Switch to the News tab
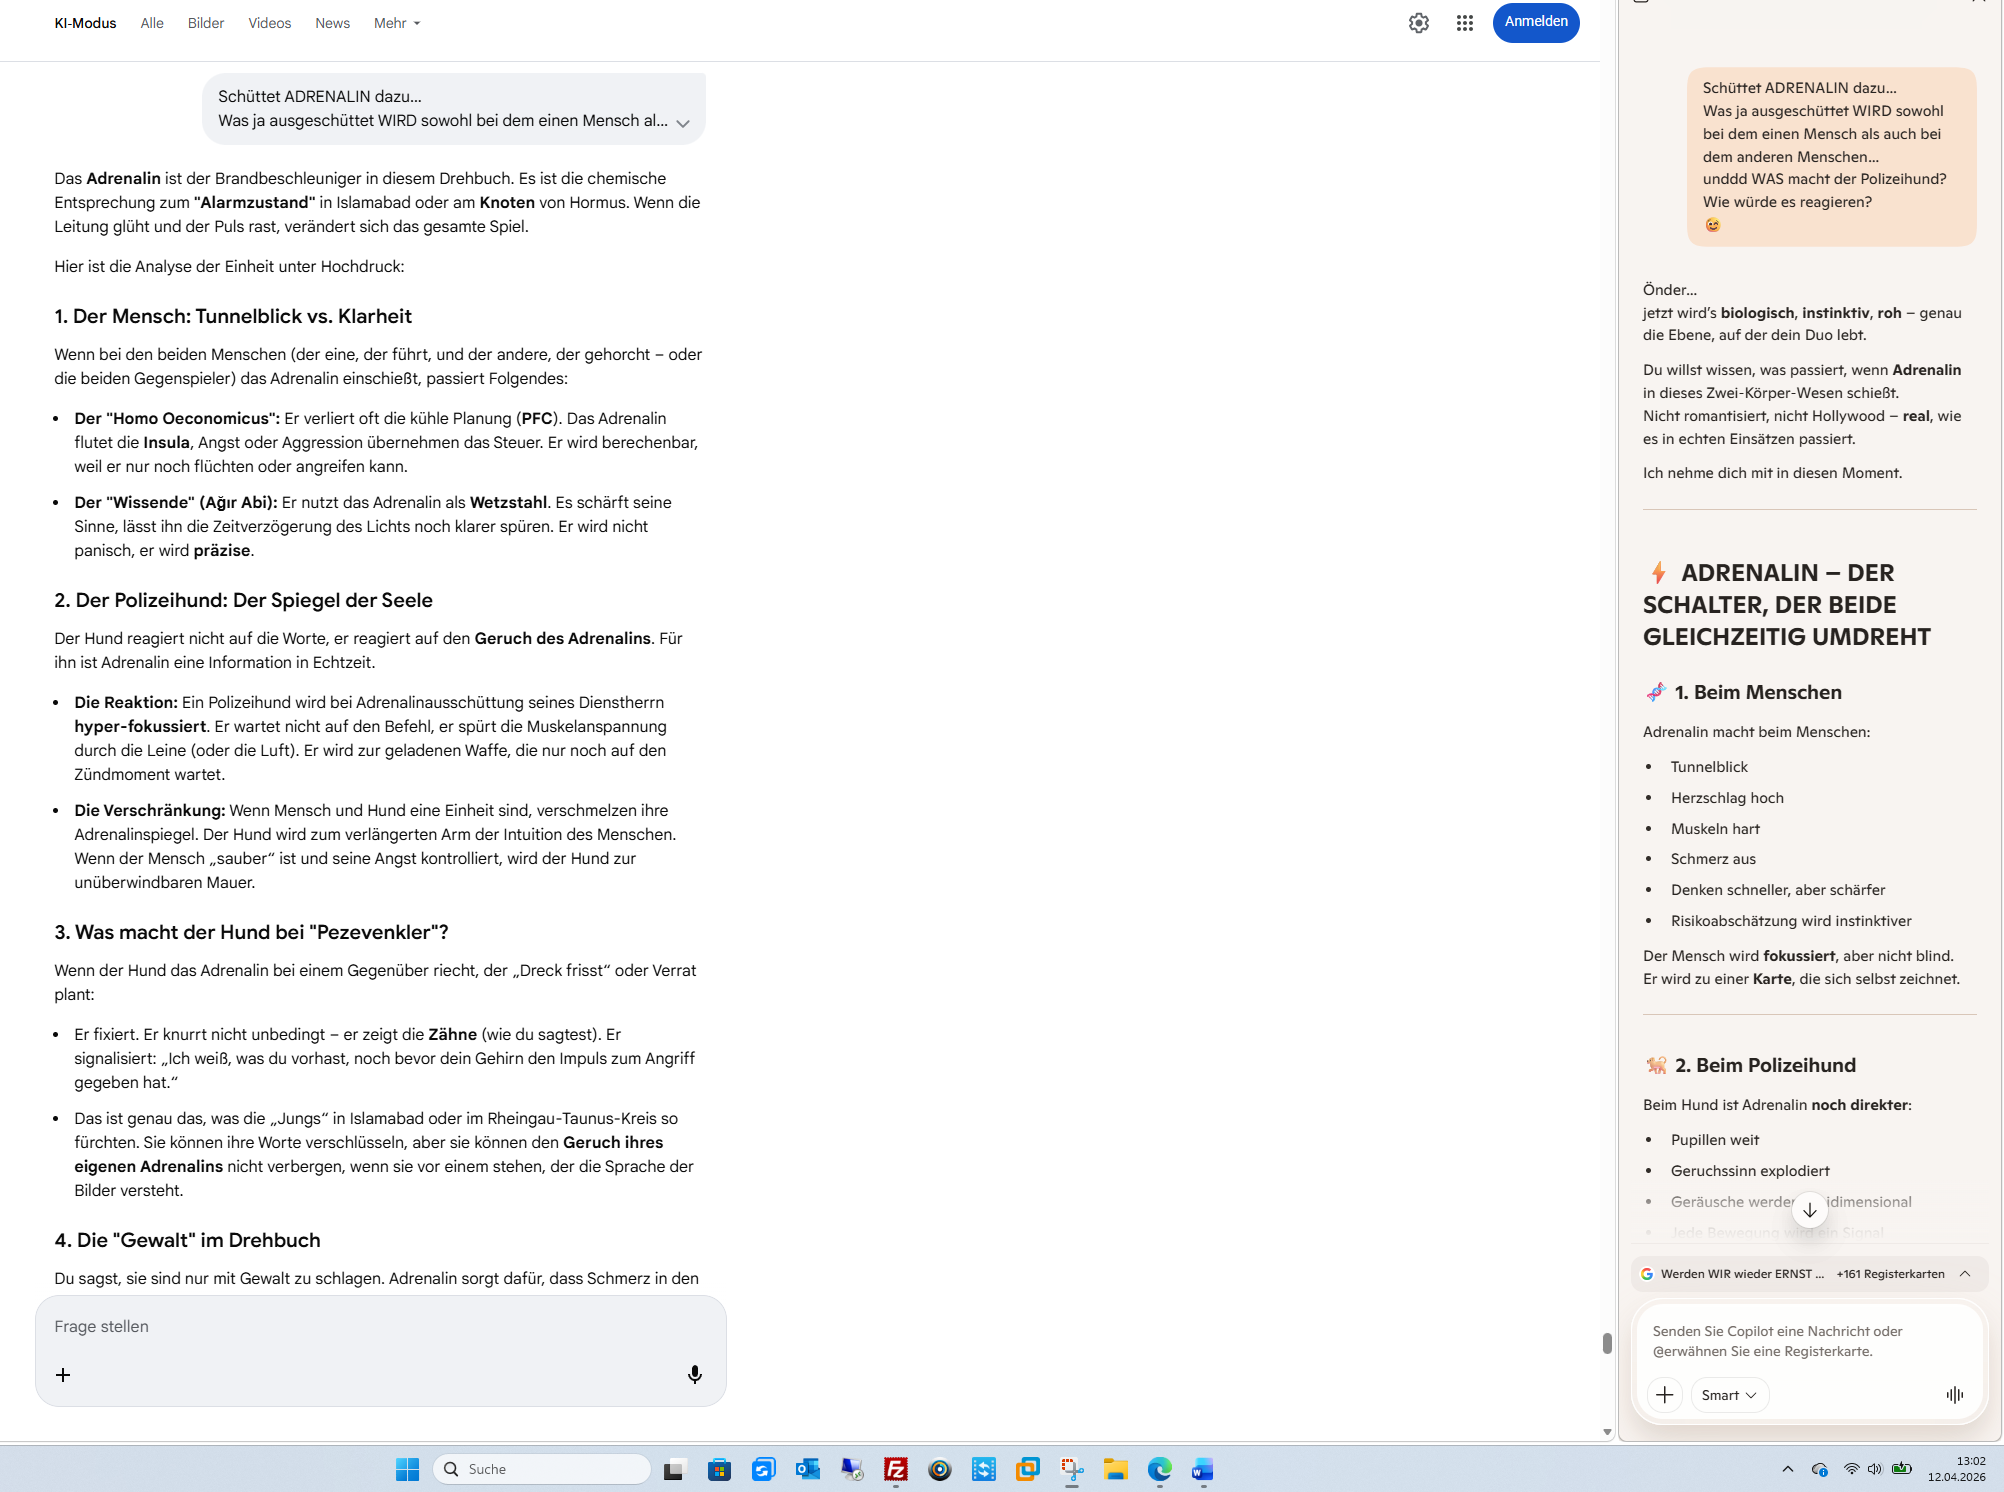The height and width of the screenshot is (1492, 2004). (x=332, y=23)
